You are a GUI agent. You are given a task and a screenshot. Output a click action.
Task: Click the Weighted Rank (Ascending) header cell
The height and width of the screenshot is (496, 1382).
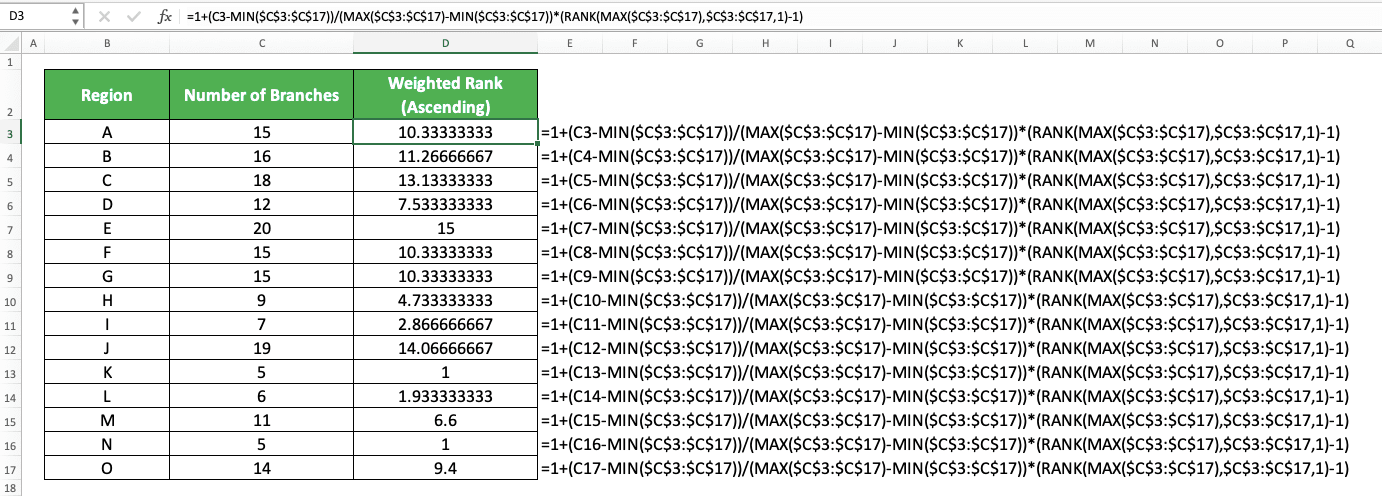445,95
